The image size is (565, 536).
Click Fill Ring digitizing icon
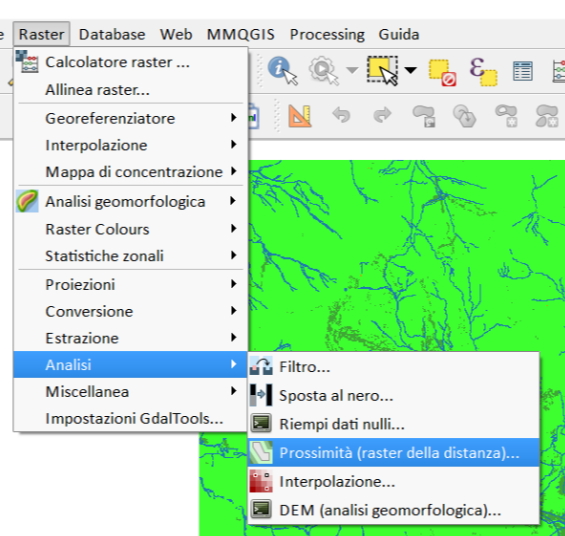(x=507, y=116)
